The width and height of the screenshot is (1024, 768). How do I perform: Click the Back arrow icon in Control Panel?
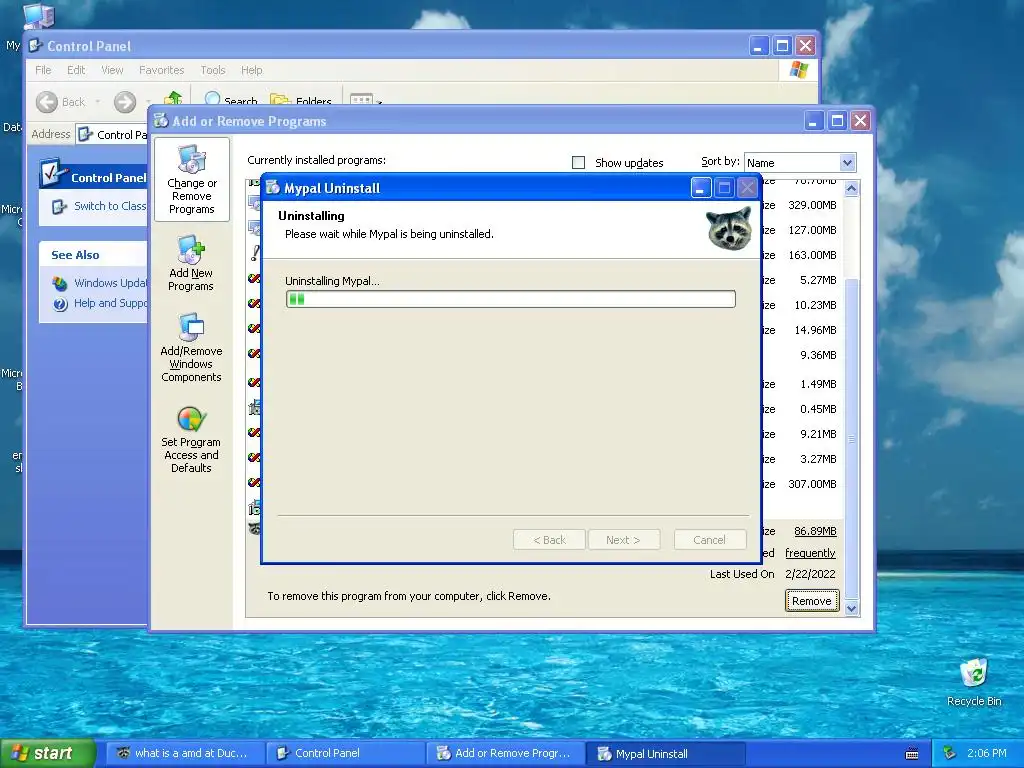point(46,102)
